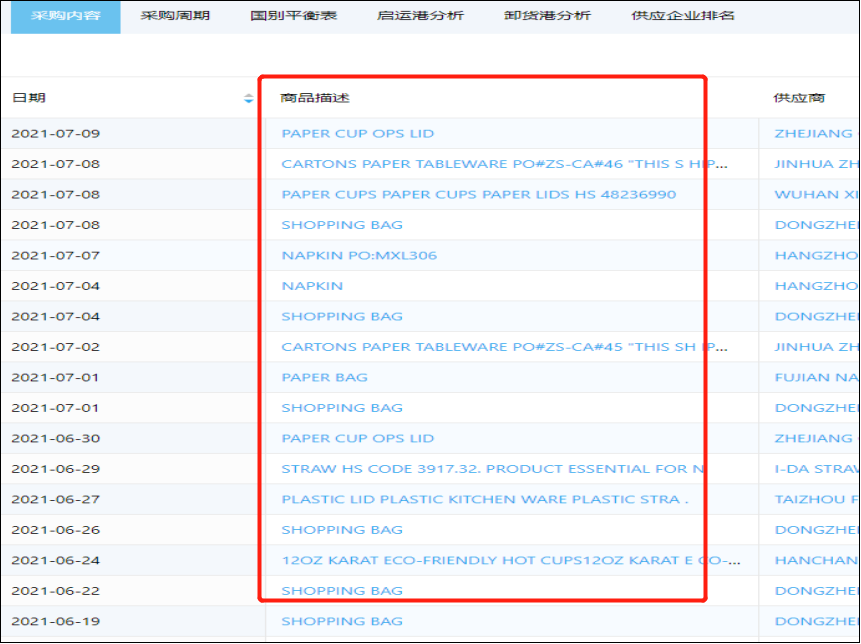Open NAPKIN in the 2021-07-04 row
The height and width of the screenshot is (644, 861).
312,286
